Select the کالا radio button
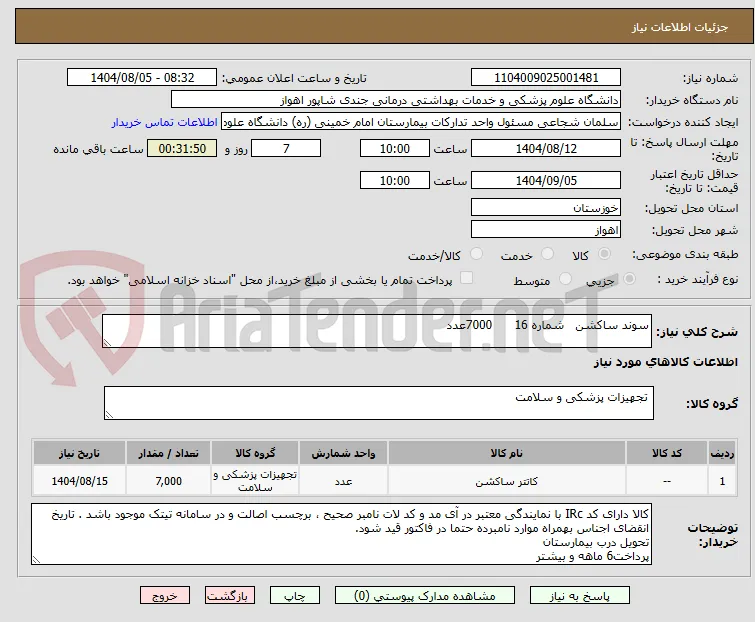This screenshot has width=755, height=622. click(x=604, y=254)
